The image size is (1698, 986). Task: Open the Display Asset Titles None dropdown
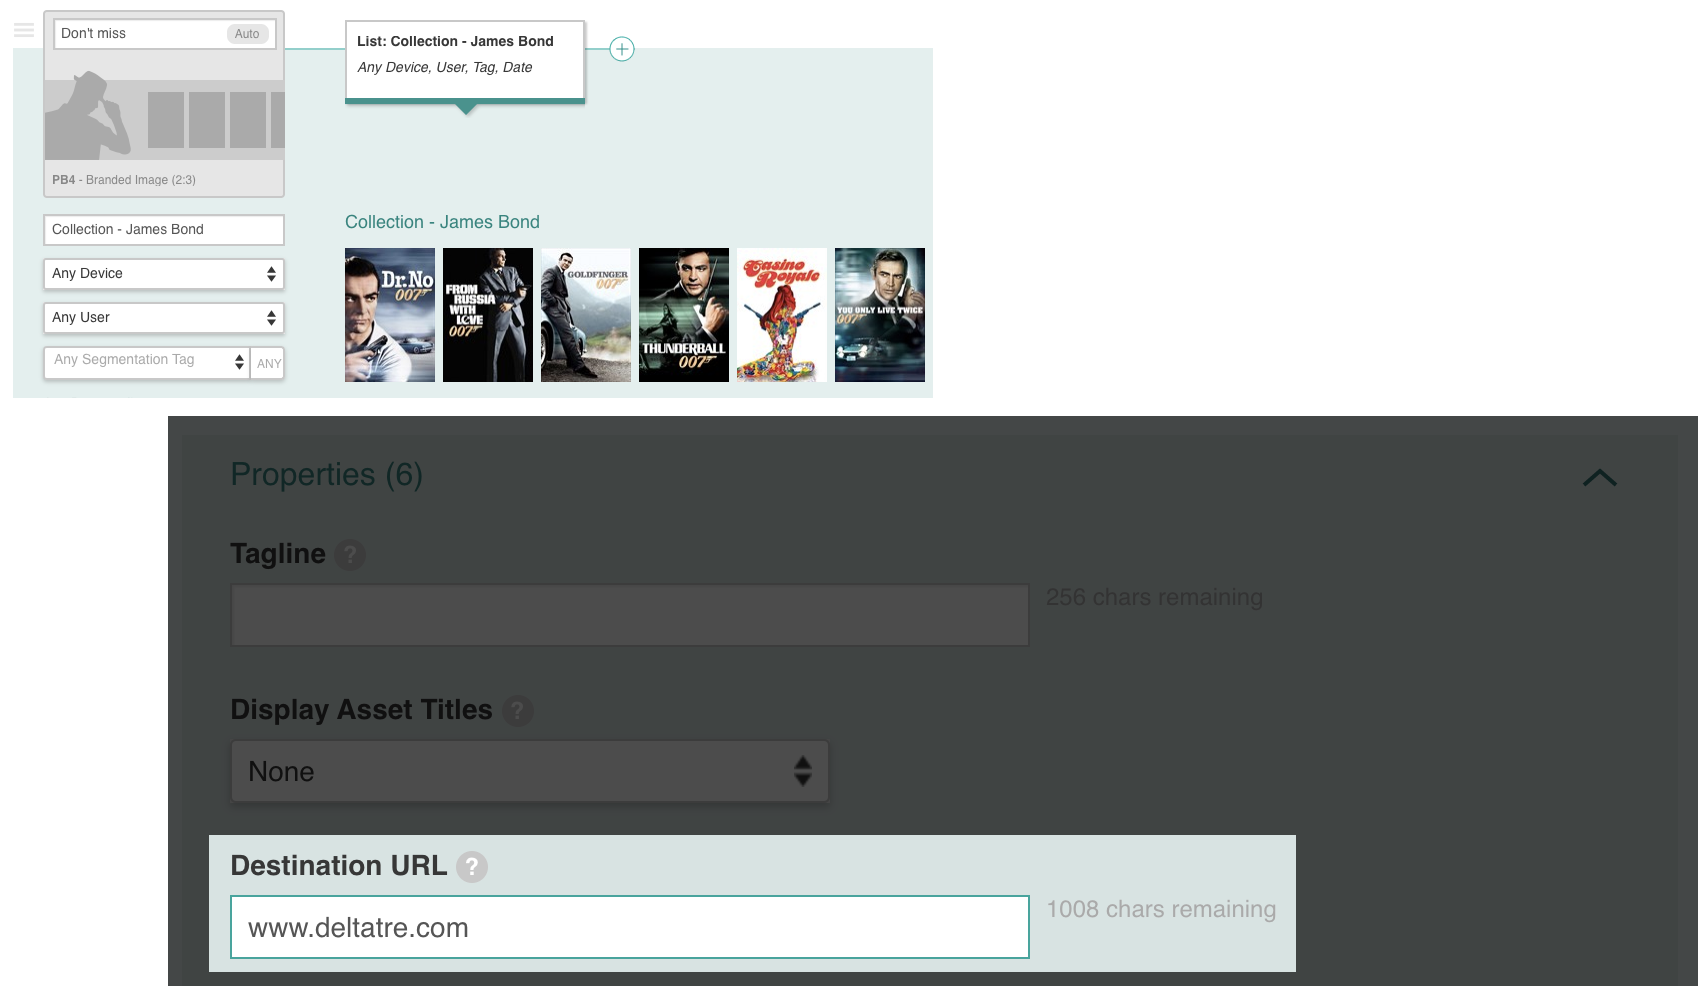[530, 771]
